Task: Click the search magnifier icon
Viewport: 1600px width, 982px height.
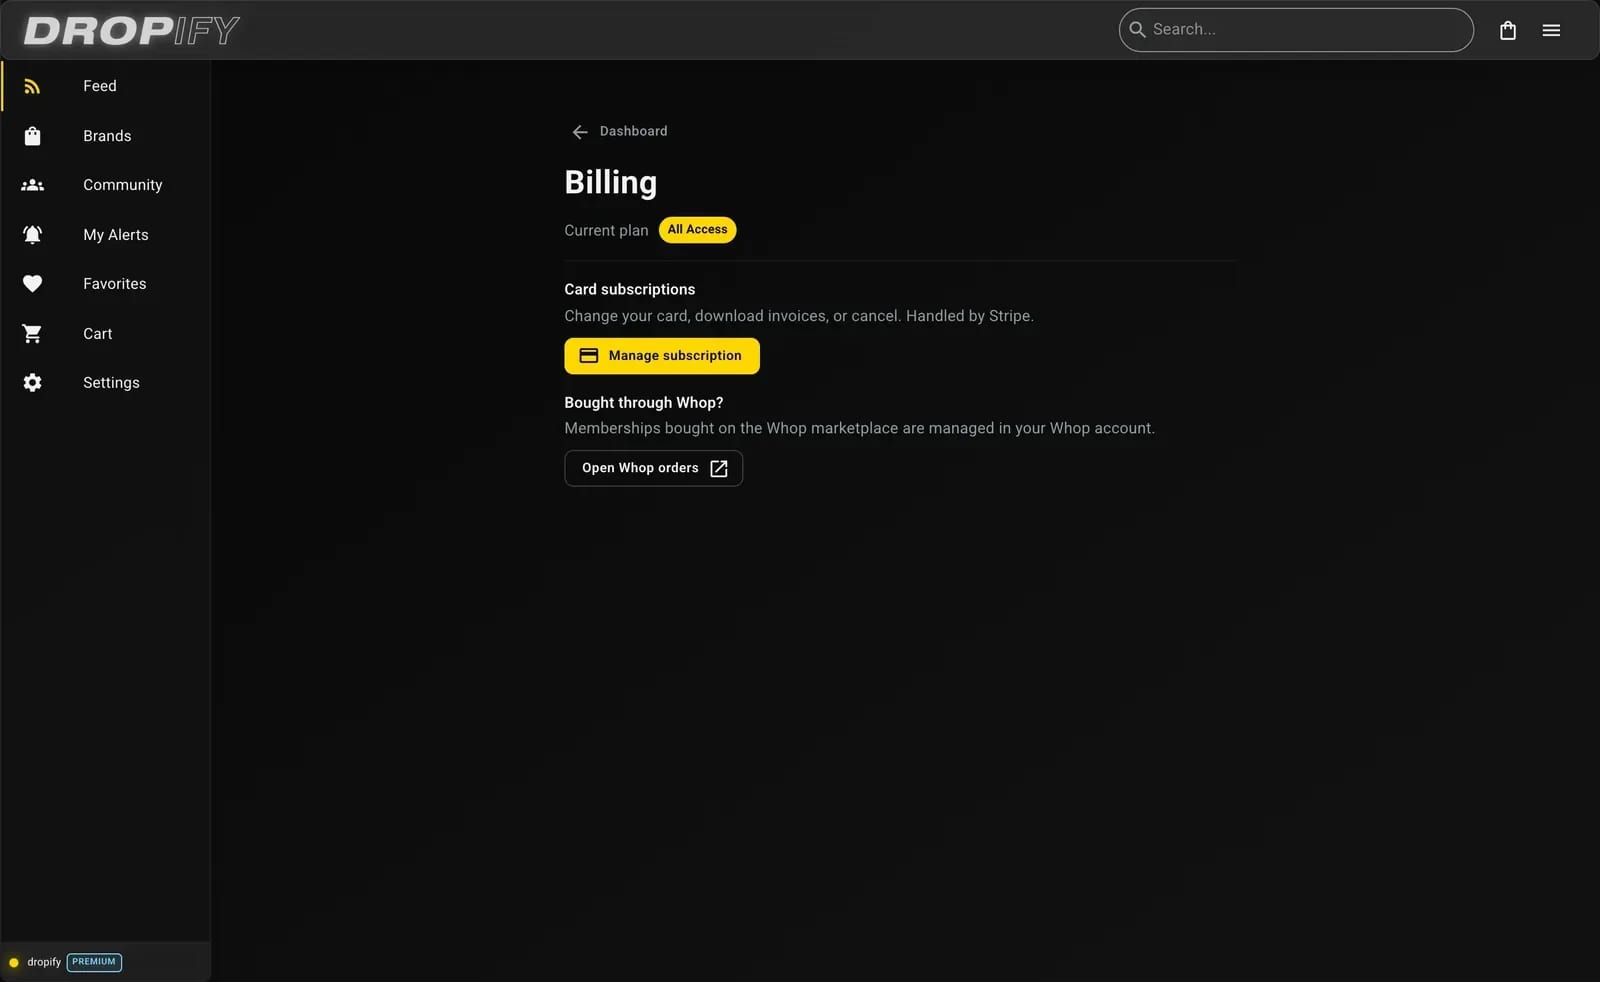Action: pyautogui.click(x=1137, y=30)
